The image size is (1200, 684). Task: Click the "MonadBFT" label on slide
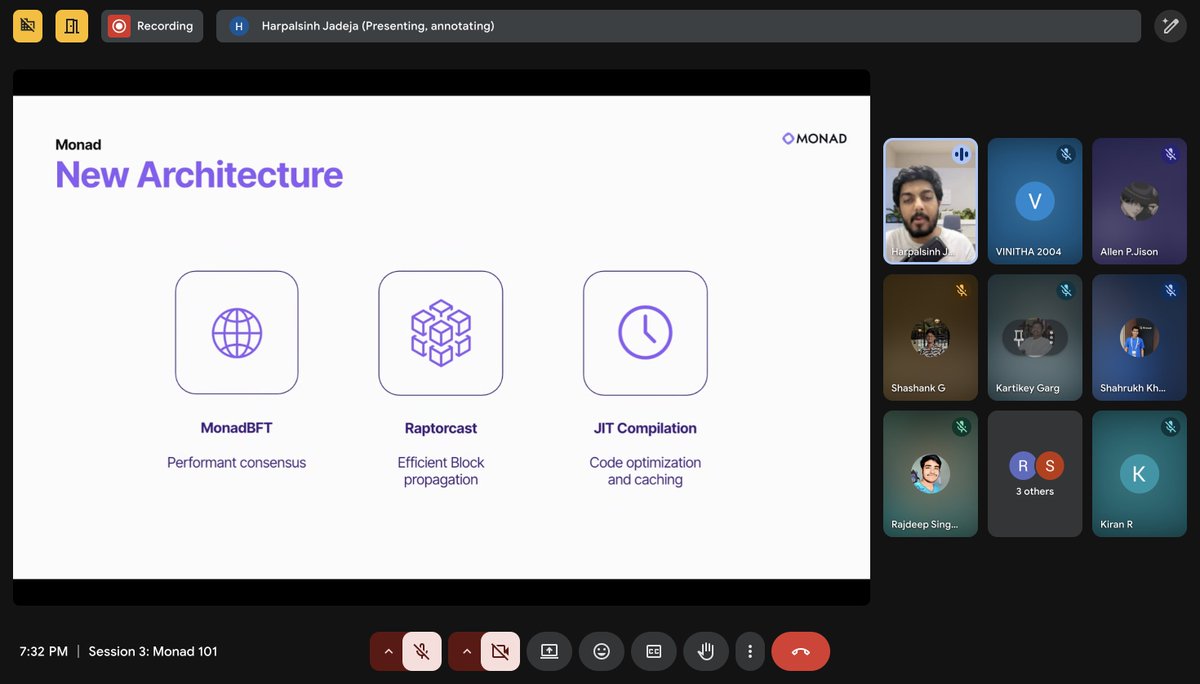click(x=237, y=428)
